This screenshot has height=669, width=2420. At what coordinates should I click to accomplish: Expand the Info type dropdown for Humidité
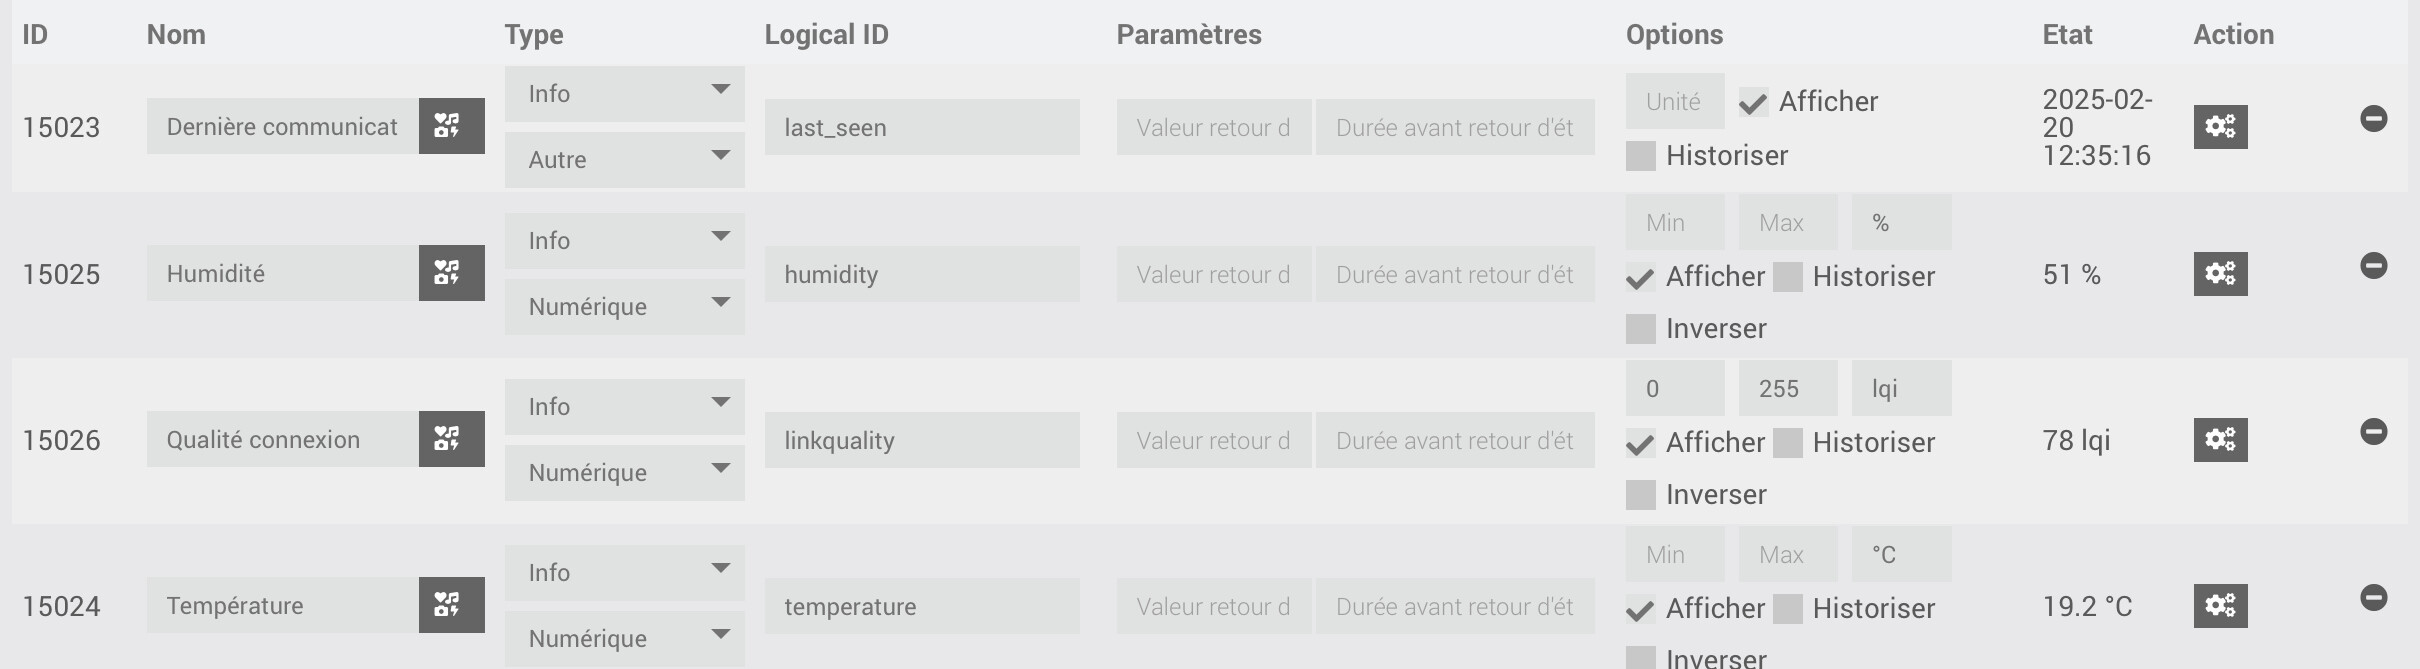[x=624, y=241]
